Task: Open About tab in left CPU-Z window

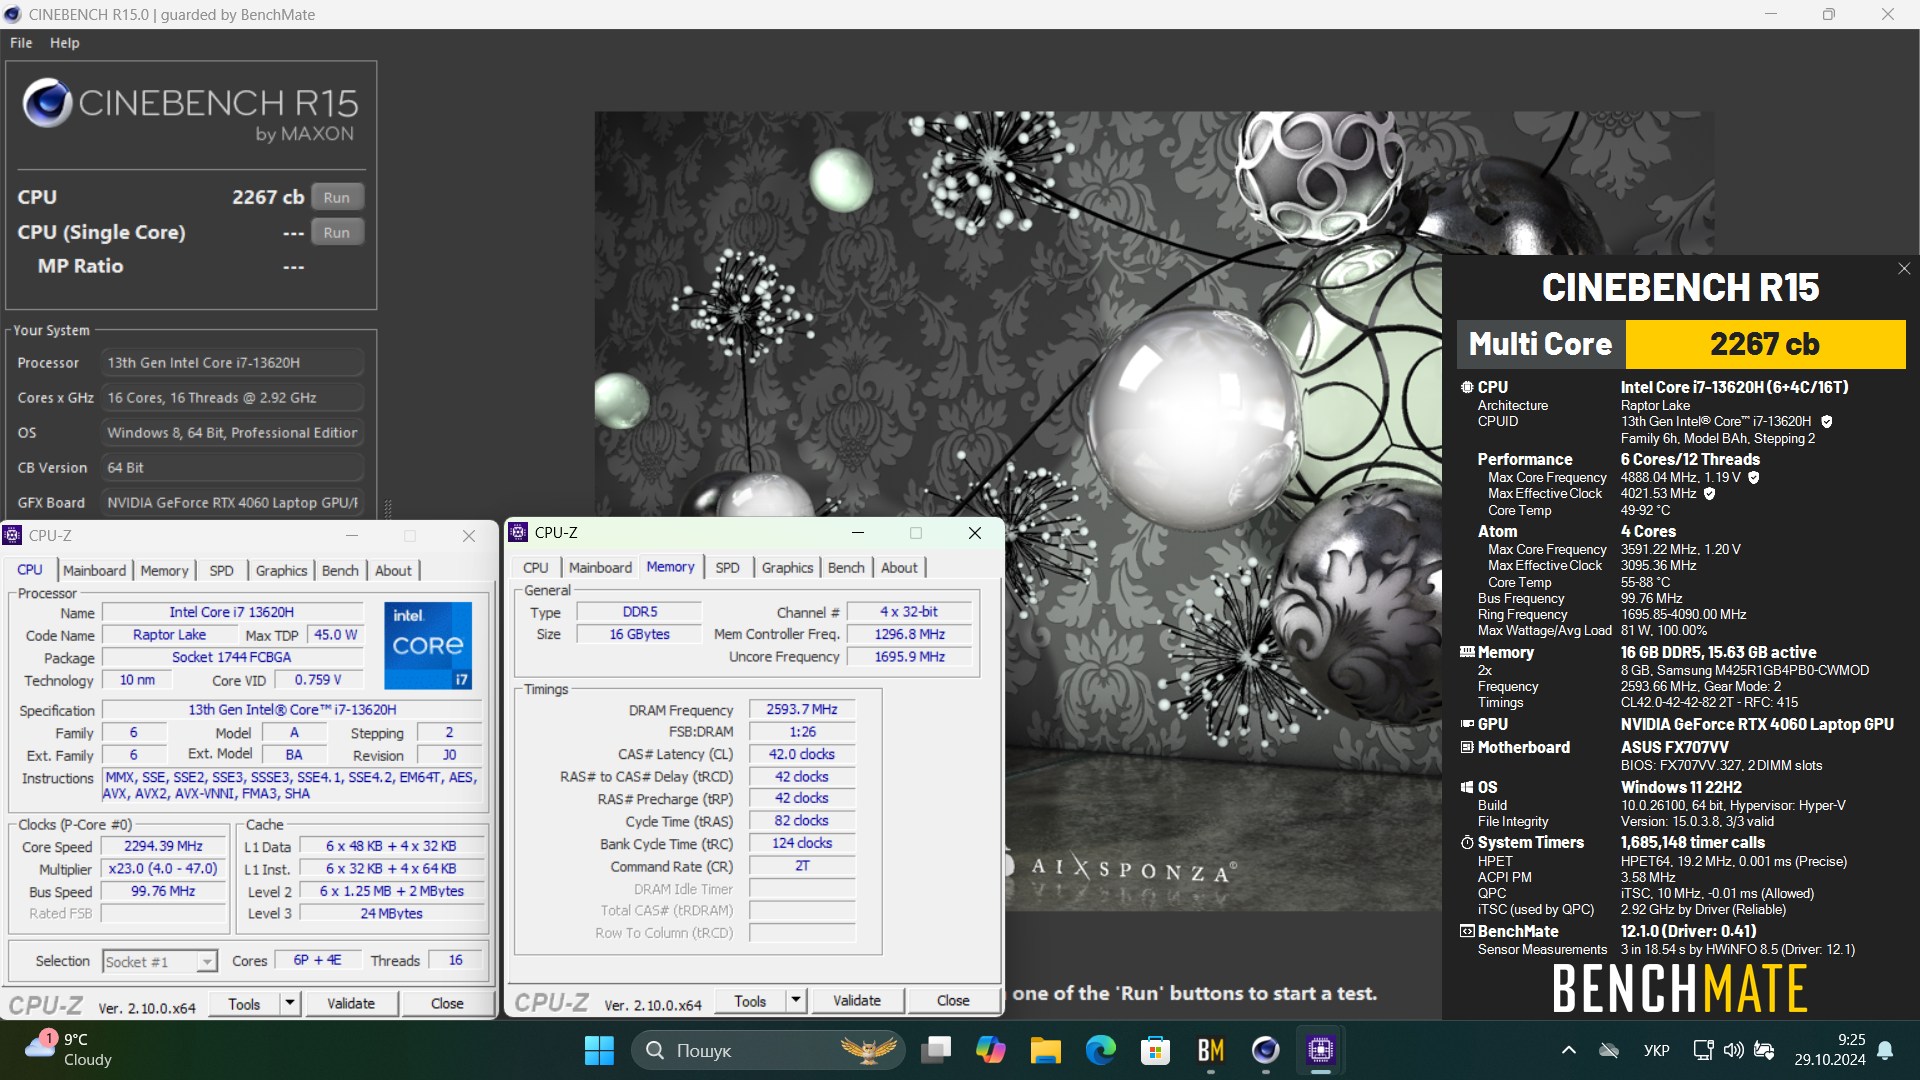Action: point(393,570)
